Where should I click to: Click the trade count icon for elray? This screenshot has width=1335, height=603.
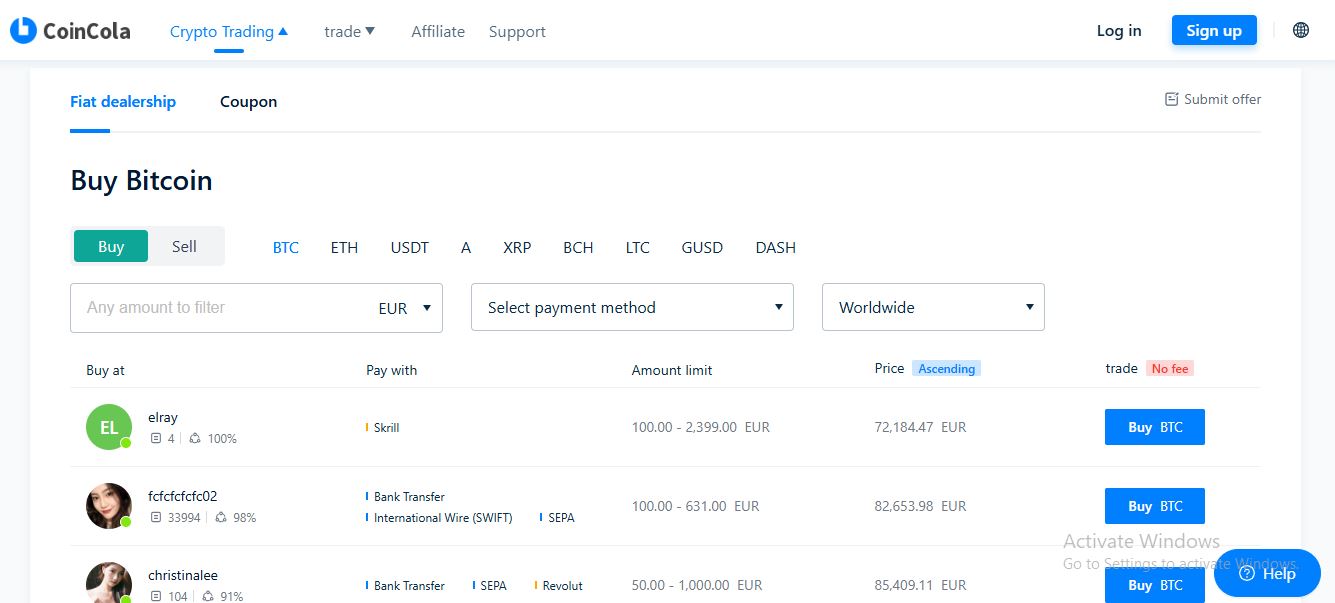[x=156, y=438]
